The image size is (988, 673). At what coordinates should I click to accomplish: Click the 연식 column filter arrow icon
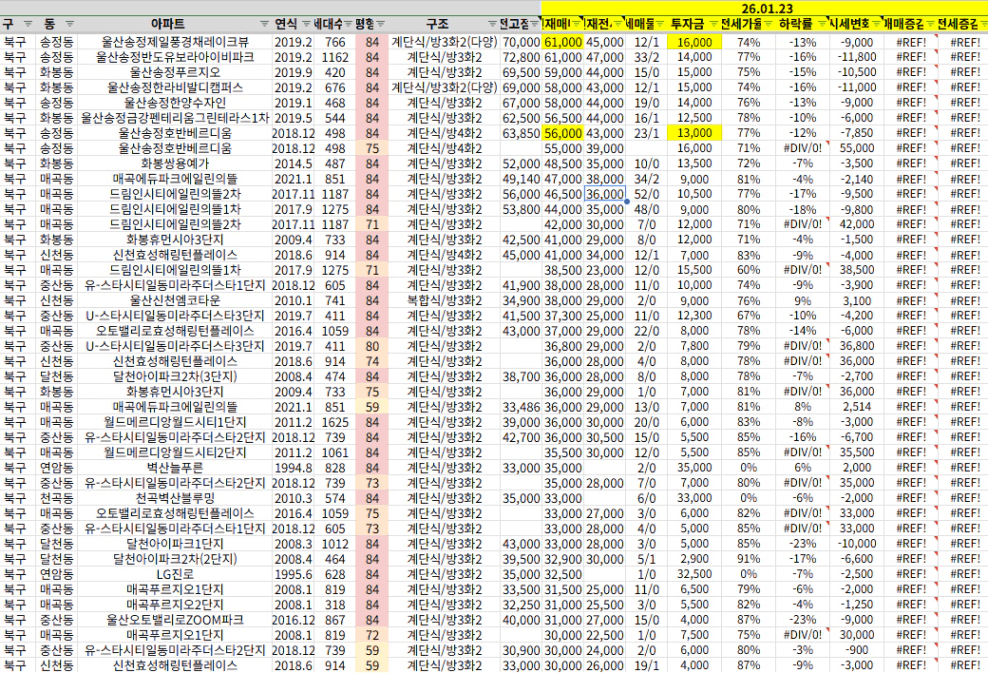(x=306, y=24)
